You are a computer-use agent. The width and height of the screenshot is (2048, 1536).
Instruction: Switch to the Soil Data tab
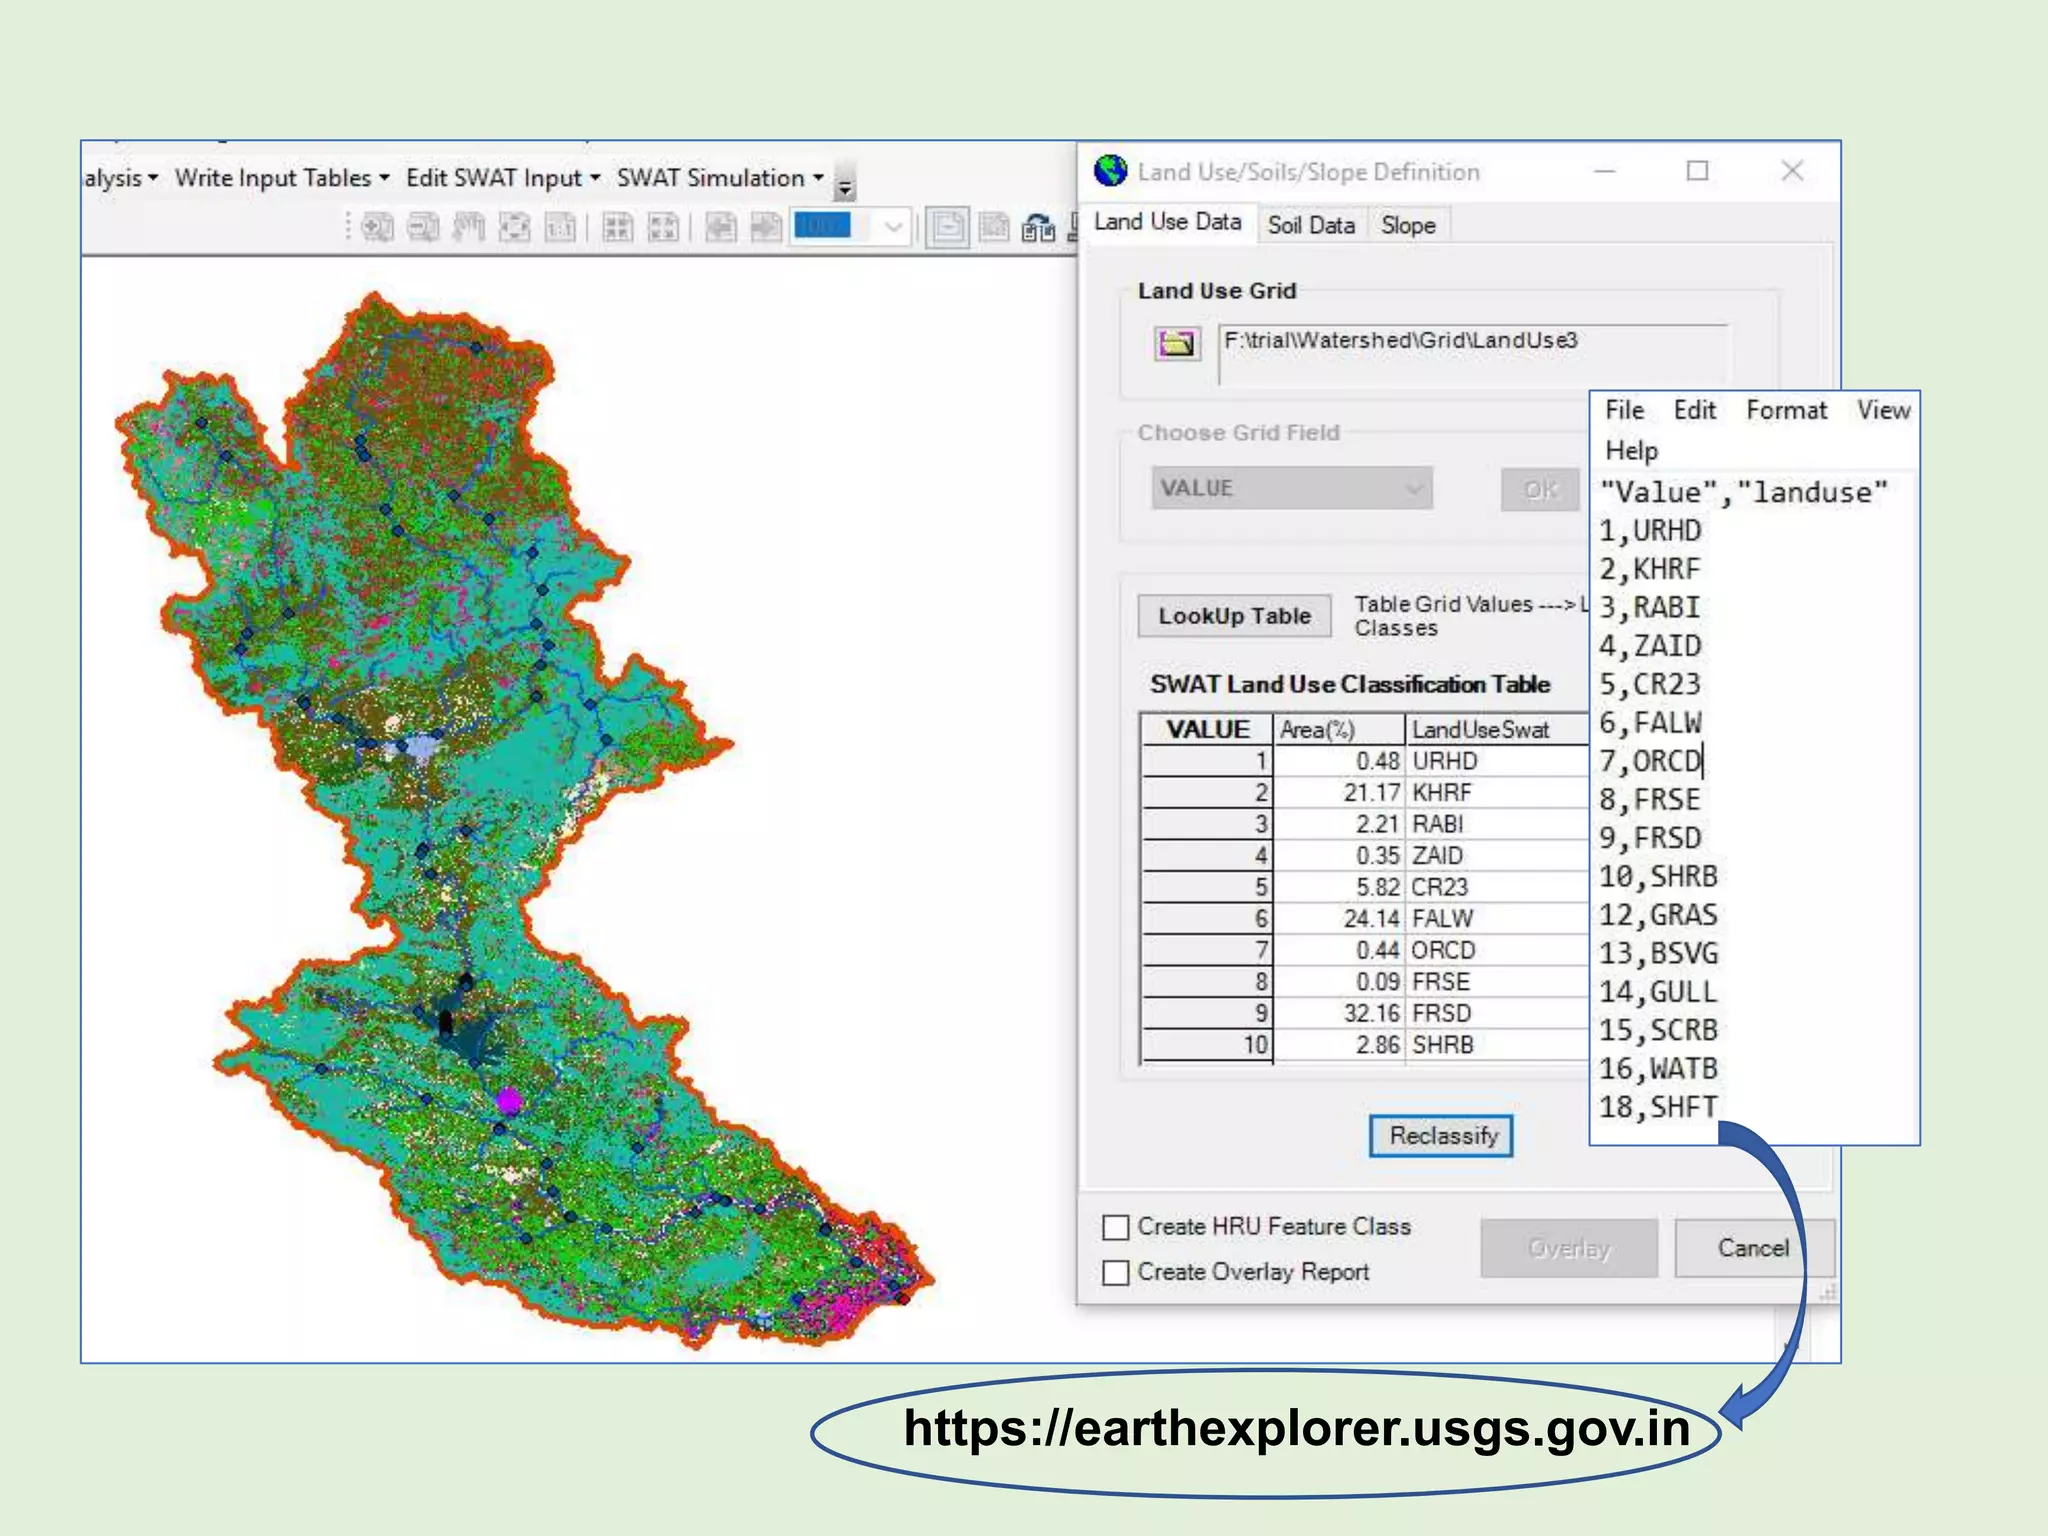[1310, 225]
